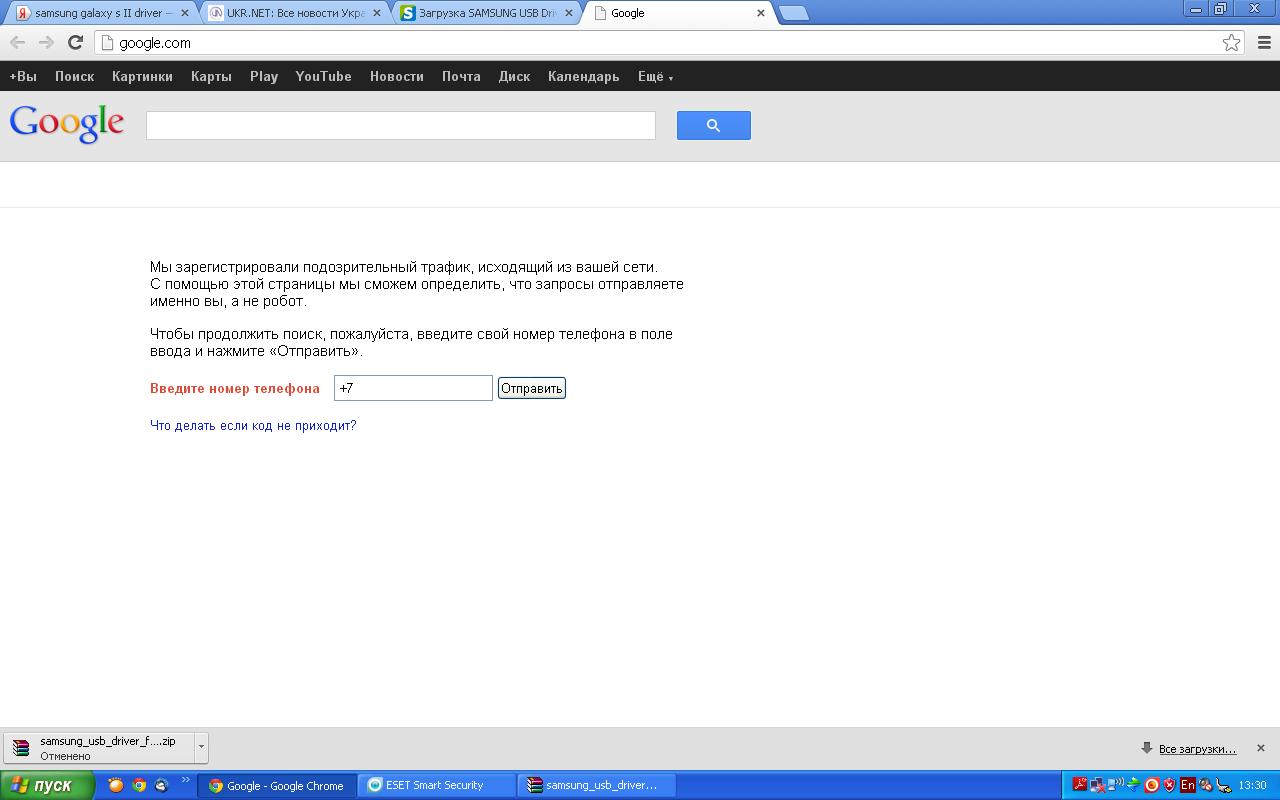
Task: Click the blue mail quick launch icon
Action: point(162,785)
